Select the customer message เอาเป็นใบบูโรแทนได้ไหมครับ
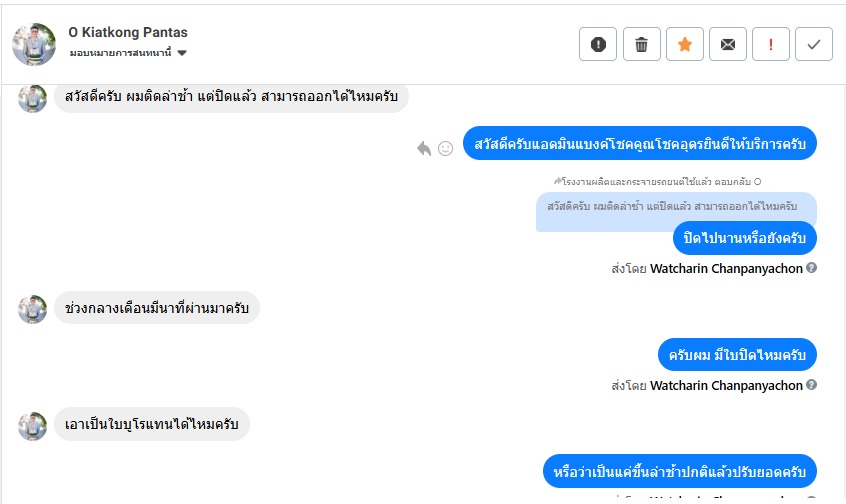The image size is (846, 504). (x=151, y=425)
